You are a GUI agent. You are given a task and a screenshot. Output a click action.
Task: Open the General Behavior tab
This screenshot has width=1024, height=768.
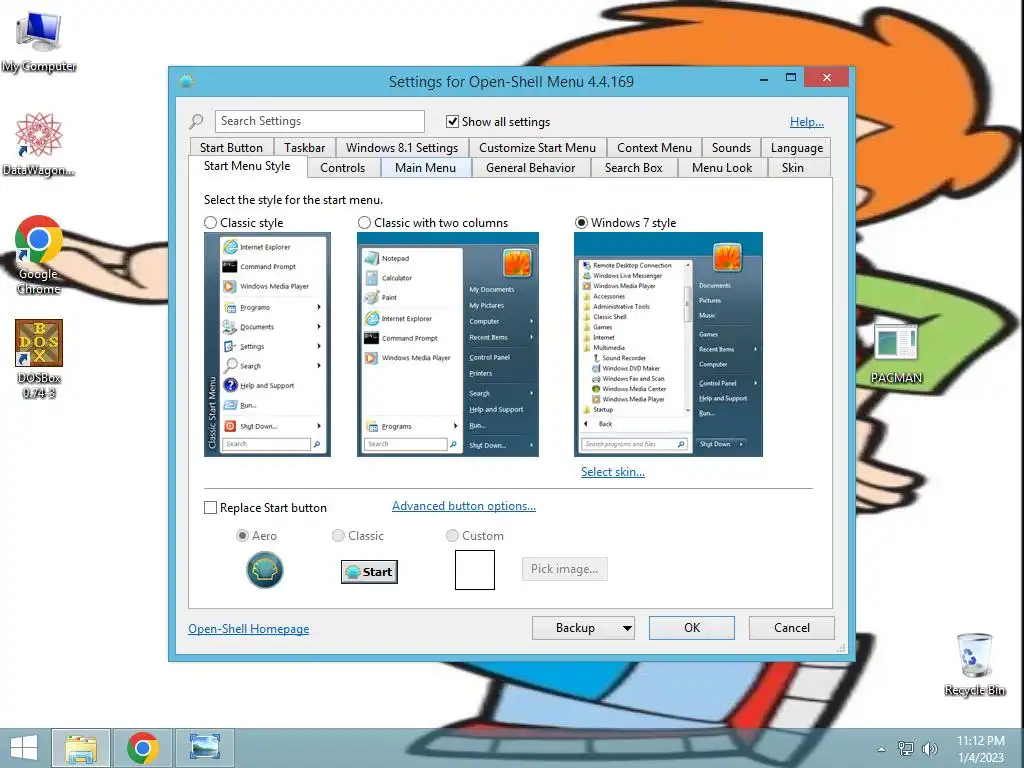(530, 168)
